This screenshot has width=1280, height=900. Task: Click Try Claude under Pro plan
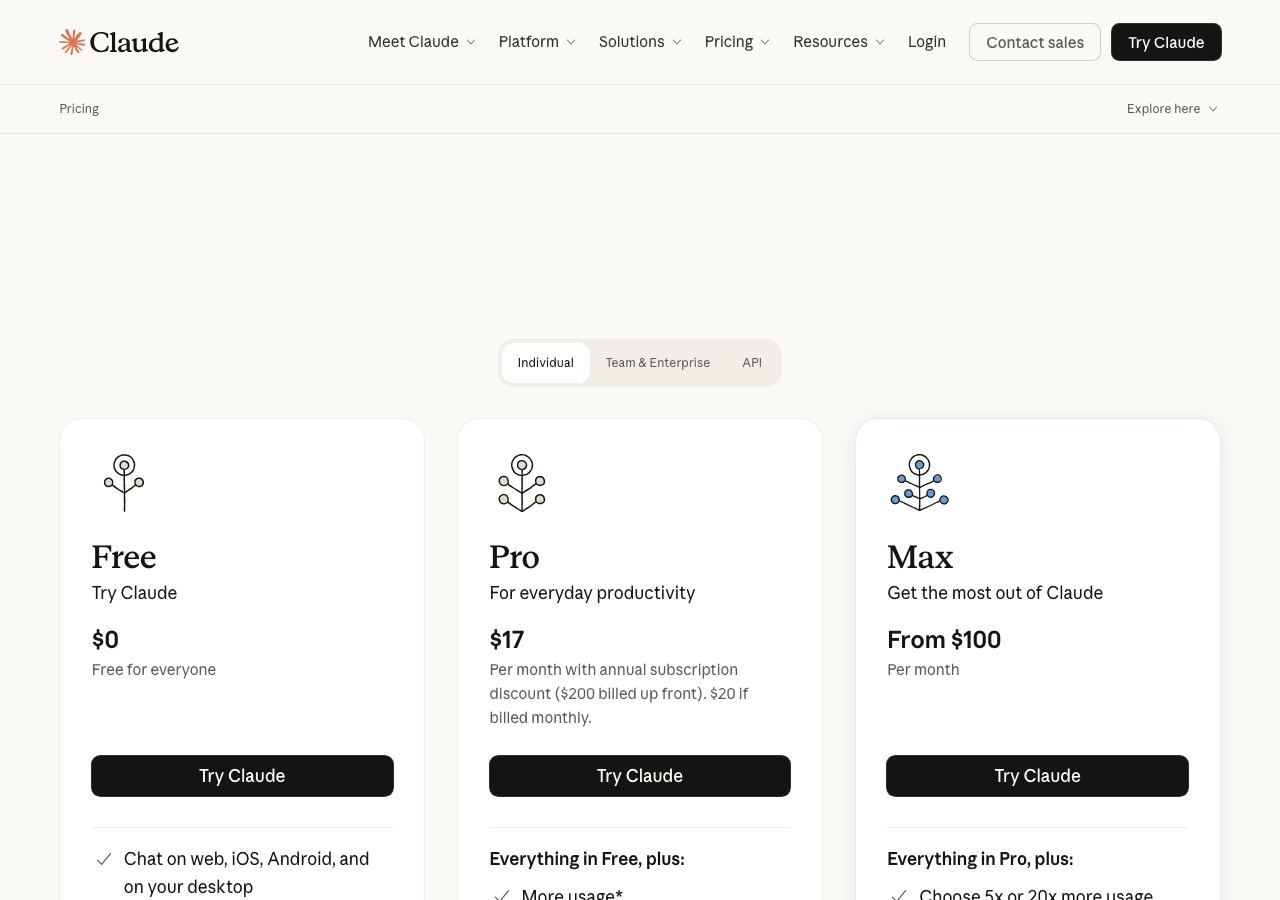tap(640, 776)
